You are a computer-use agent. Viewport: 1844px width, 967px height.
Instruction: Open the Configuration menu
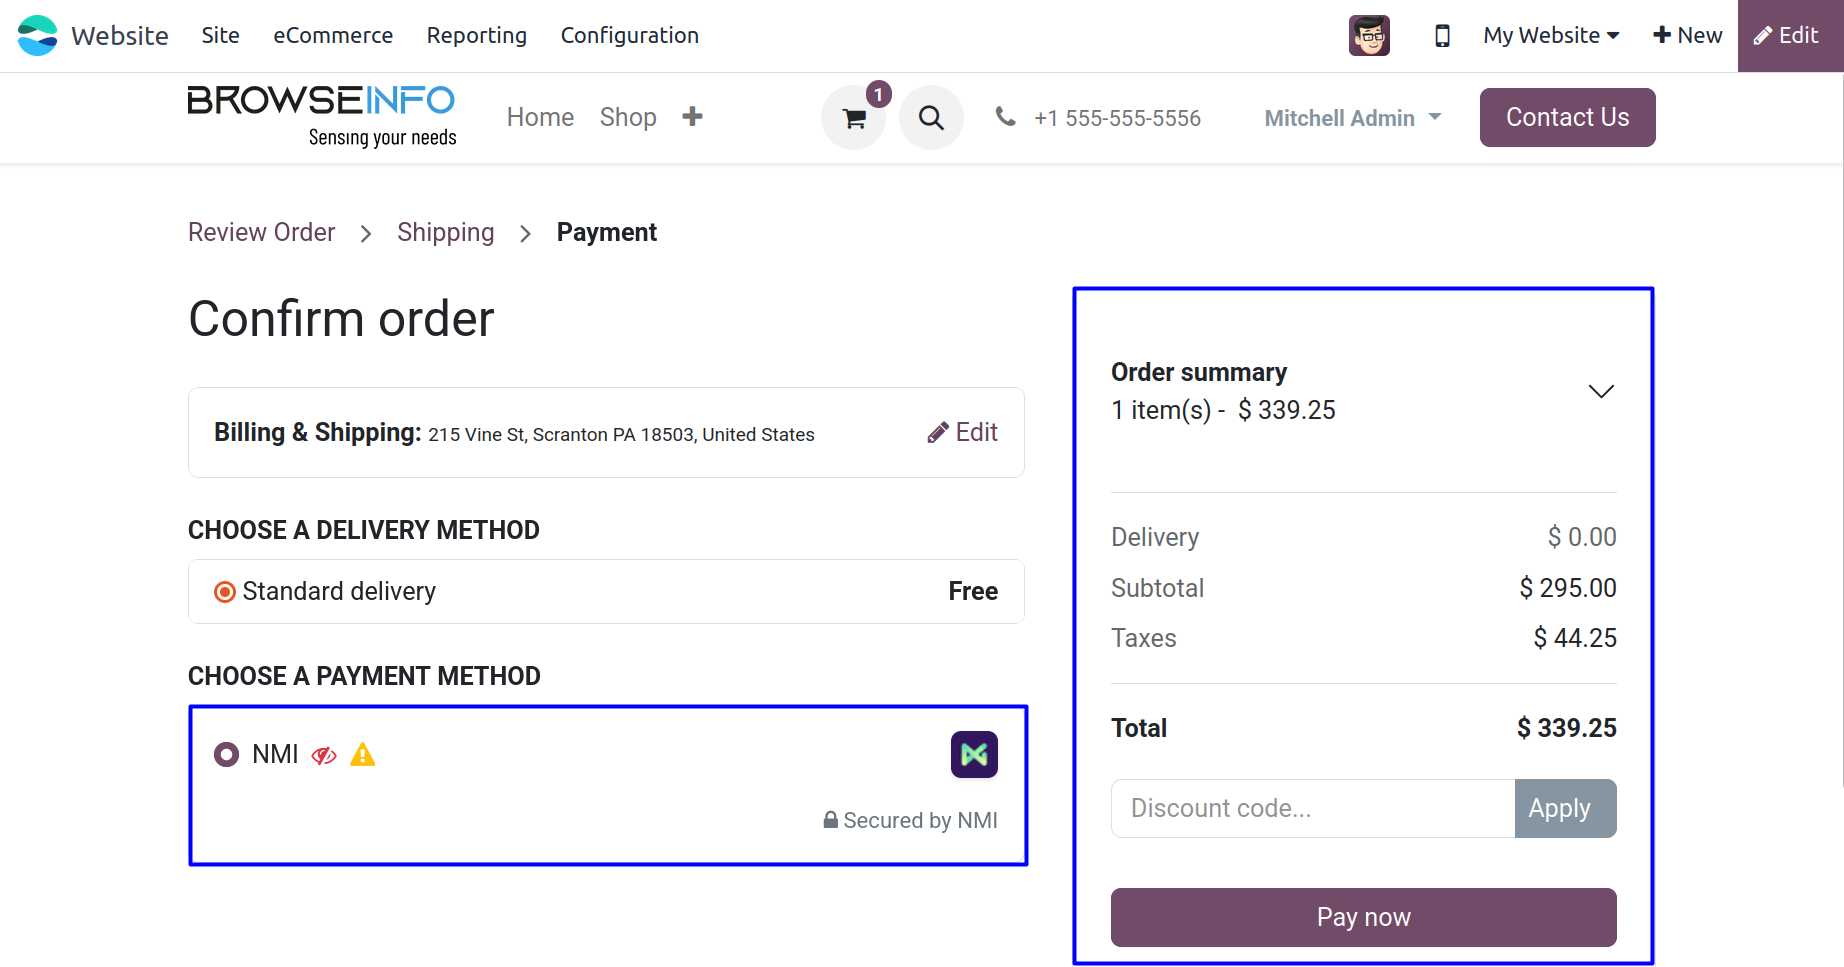point(629,36)
